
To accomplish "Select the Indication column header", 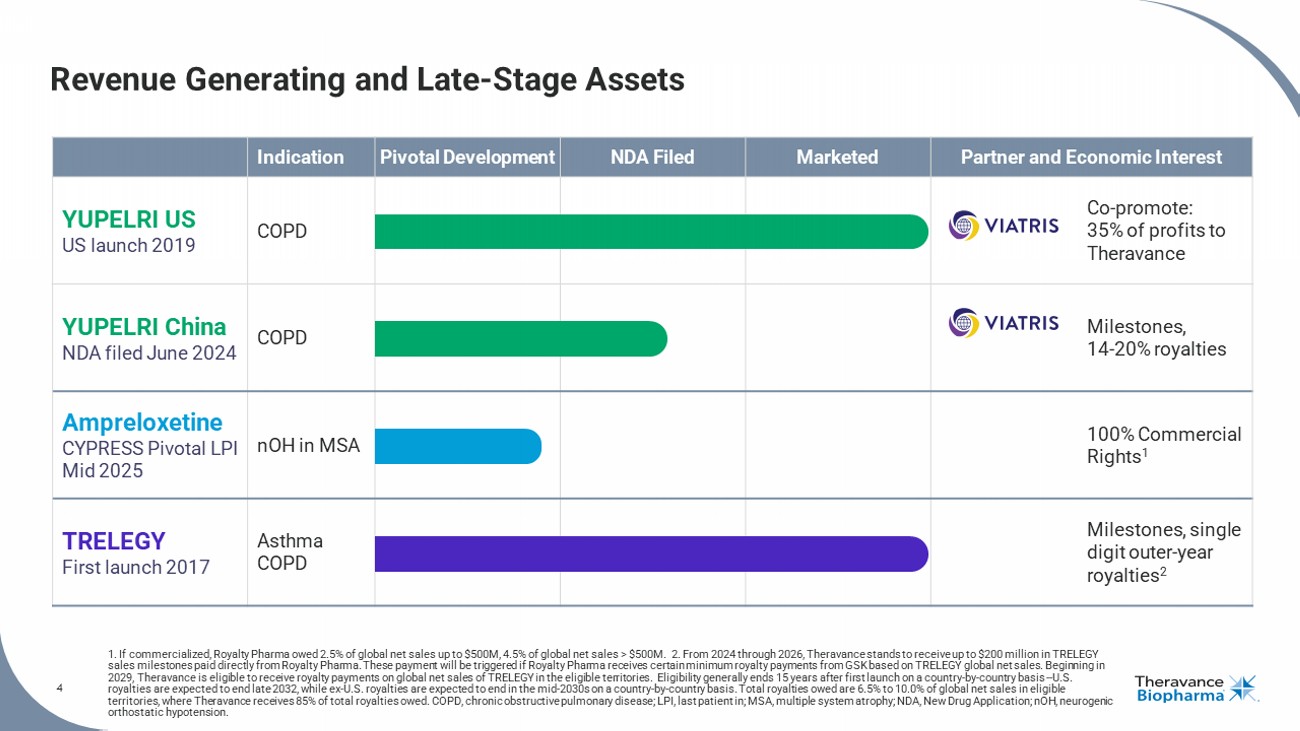I will tap(300, 157).
